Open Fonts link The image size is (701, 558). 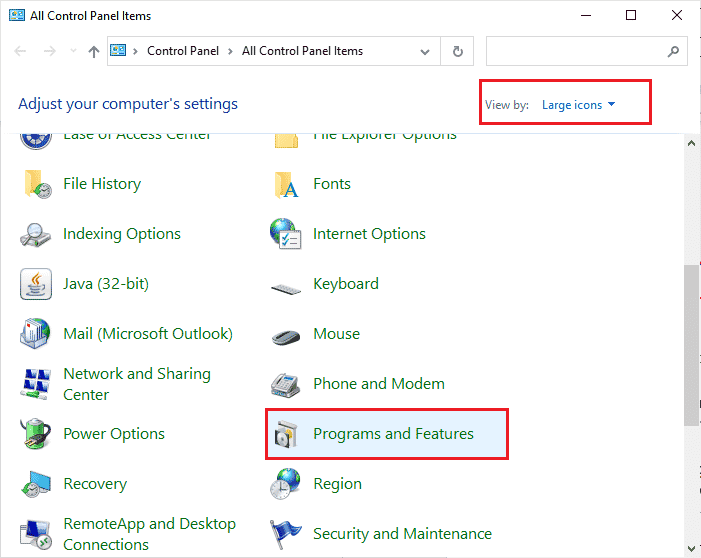tap(332, 184)
